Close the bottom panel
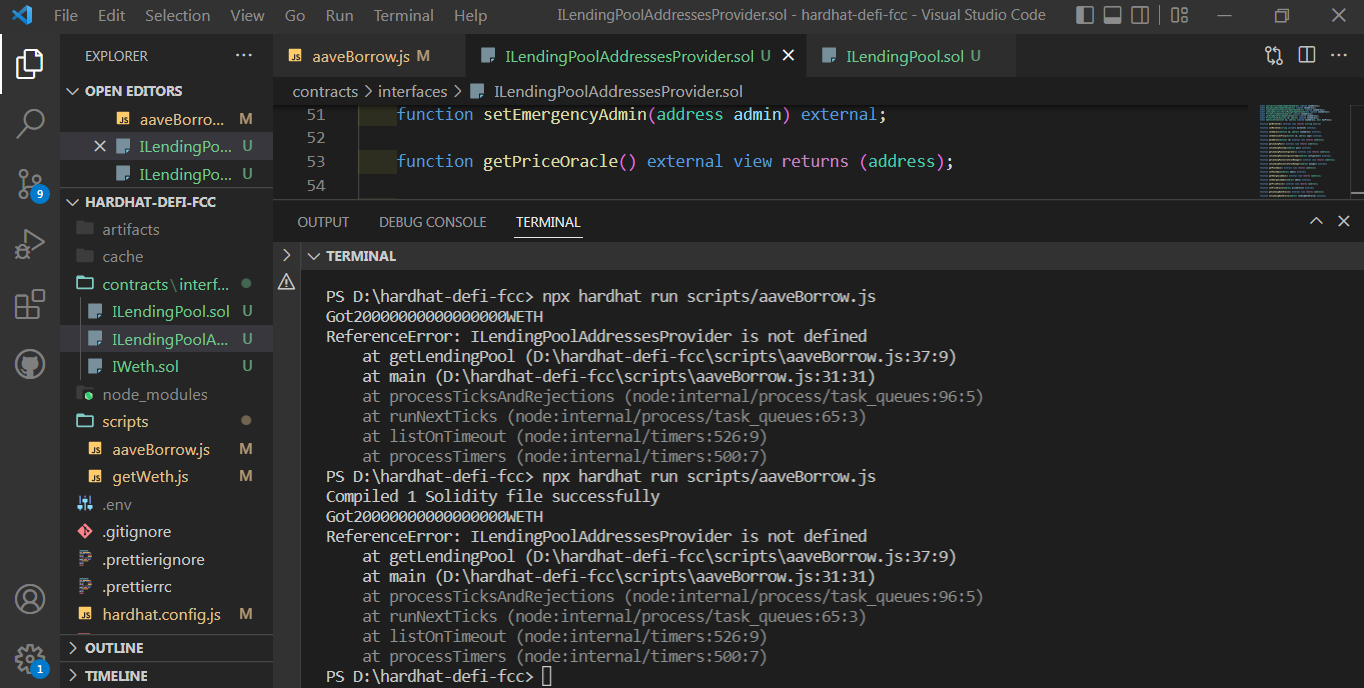Image resolution: width=1364 pixels, height=688 pixels. point(1344,222)
